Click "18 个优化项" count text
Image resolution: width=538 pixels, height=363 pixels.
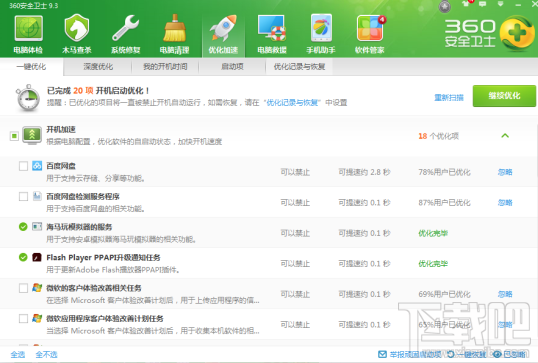(438, 136)
